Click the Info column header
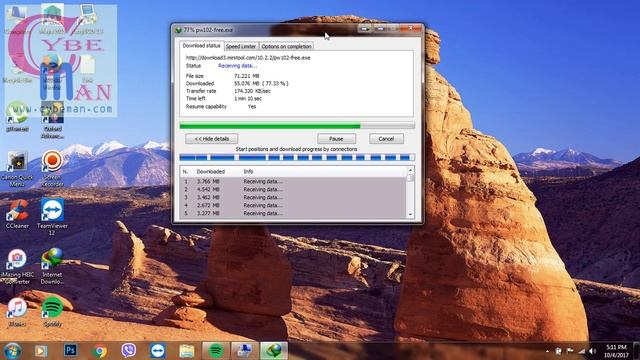 click(x=248, y=171)
